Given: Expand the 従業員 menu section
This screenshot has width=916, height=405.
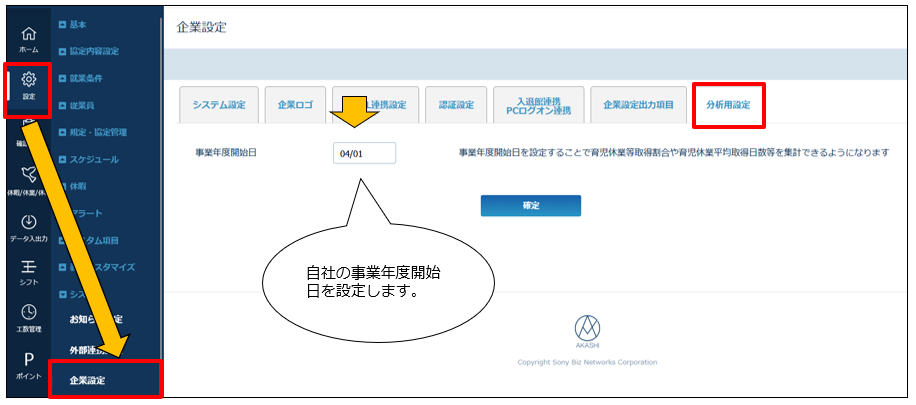Looking at the screenshot, I should point(77,106).
